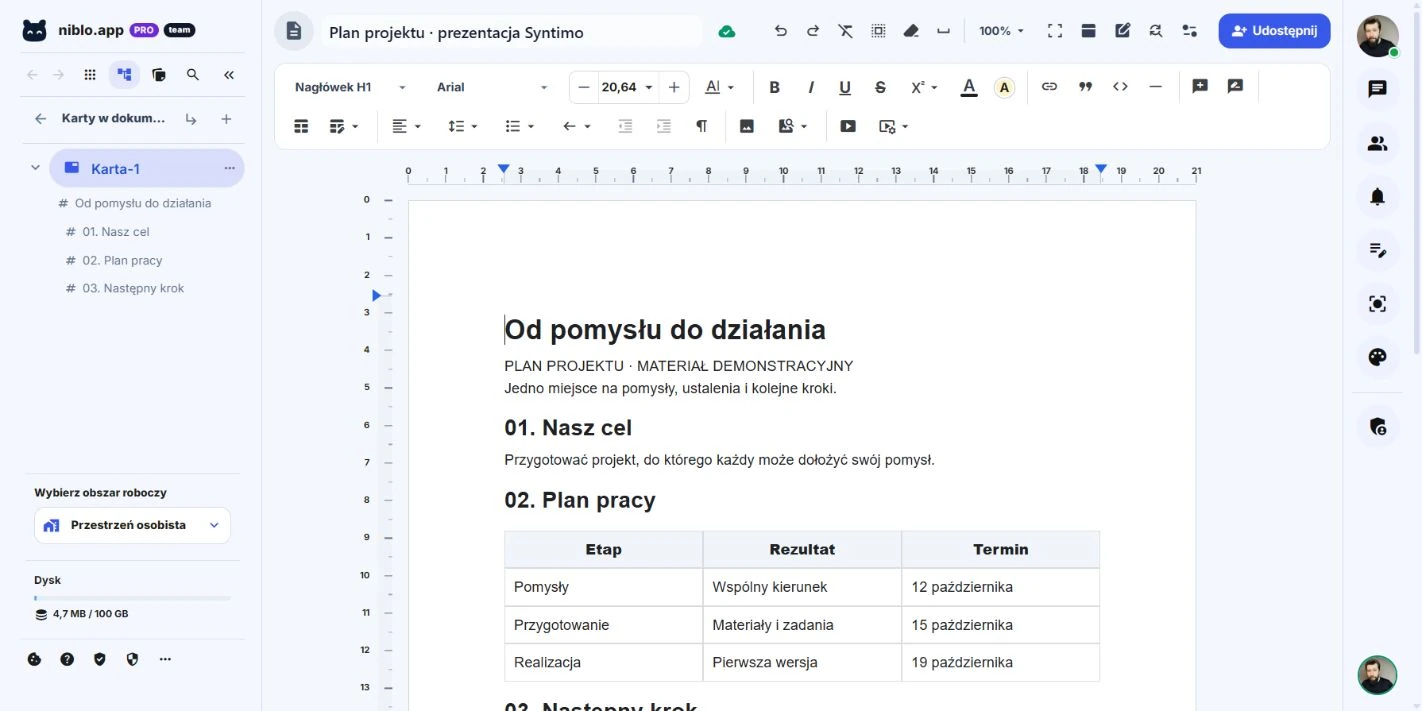Collapse the left sidebar with double chevron
The height and width of the screenshot is (711, 1422).
pyautogui.click(x=229, y=74)
